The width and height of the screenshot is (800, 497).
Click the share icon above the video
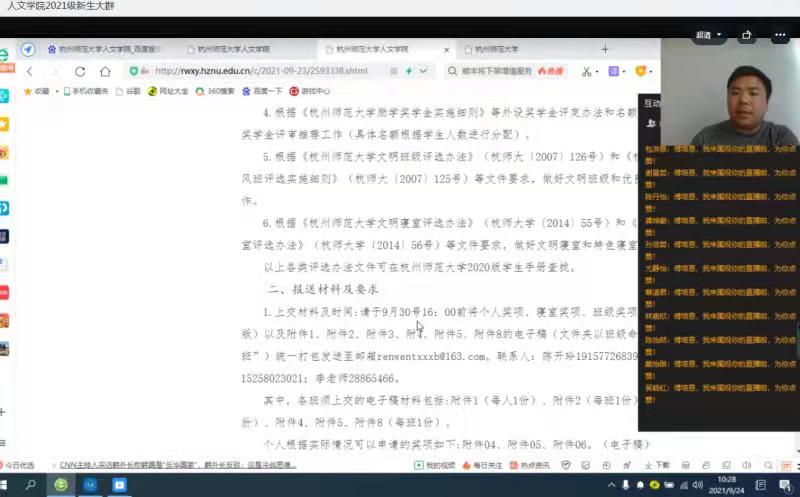tap(747, 35)
